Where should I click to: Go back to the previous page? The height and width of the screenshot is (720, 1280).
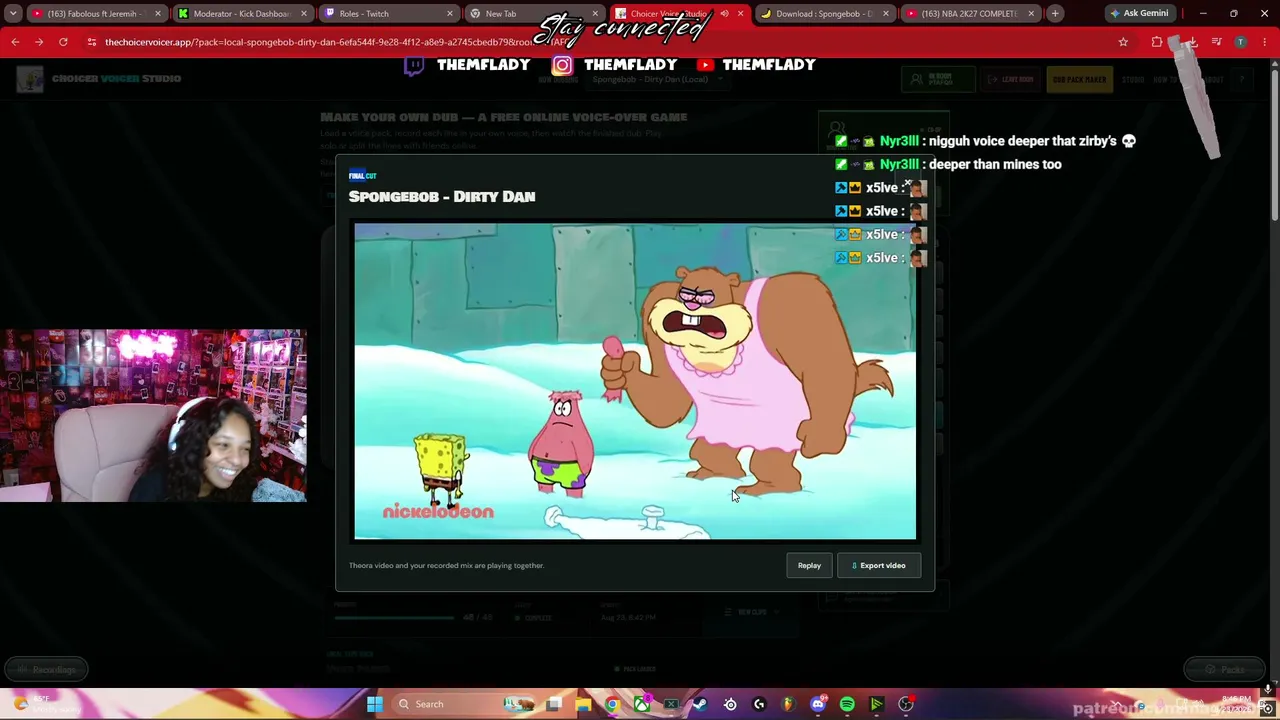click(15, 42)
